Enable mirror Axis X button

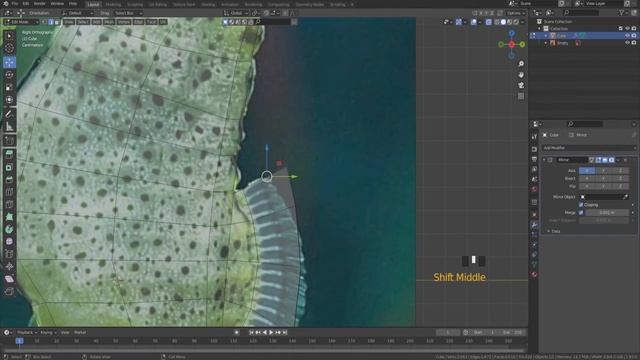(x=587, y=171)
